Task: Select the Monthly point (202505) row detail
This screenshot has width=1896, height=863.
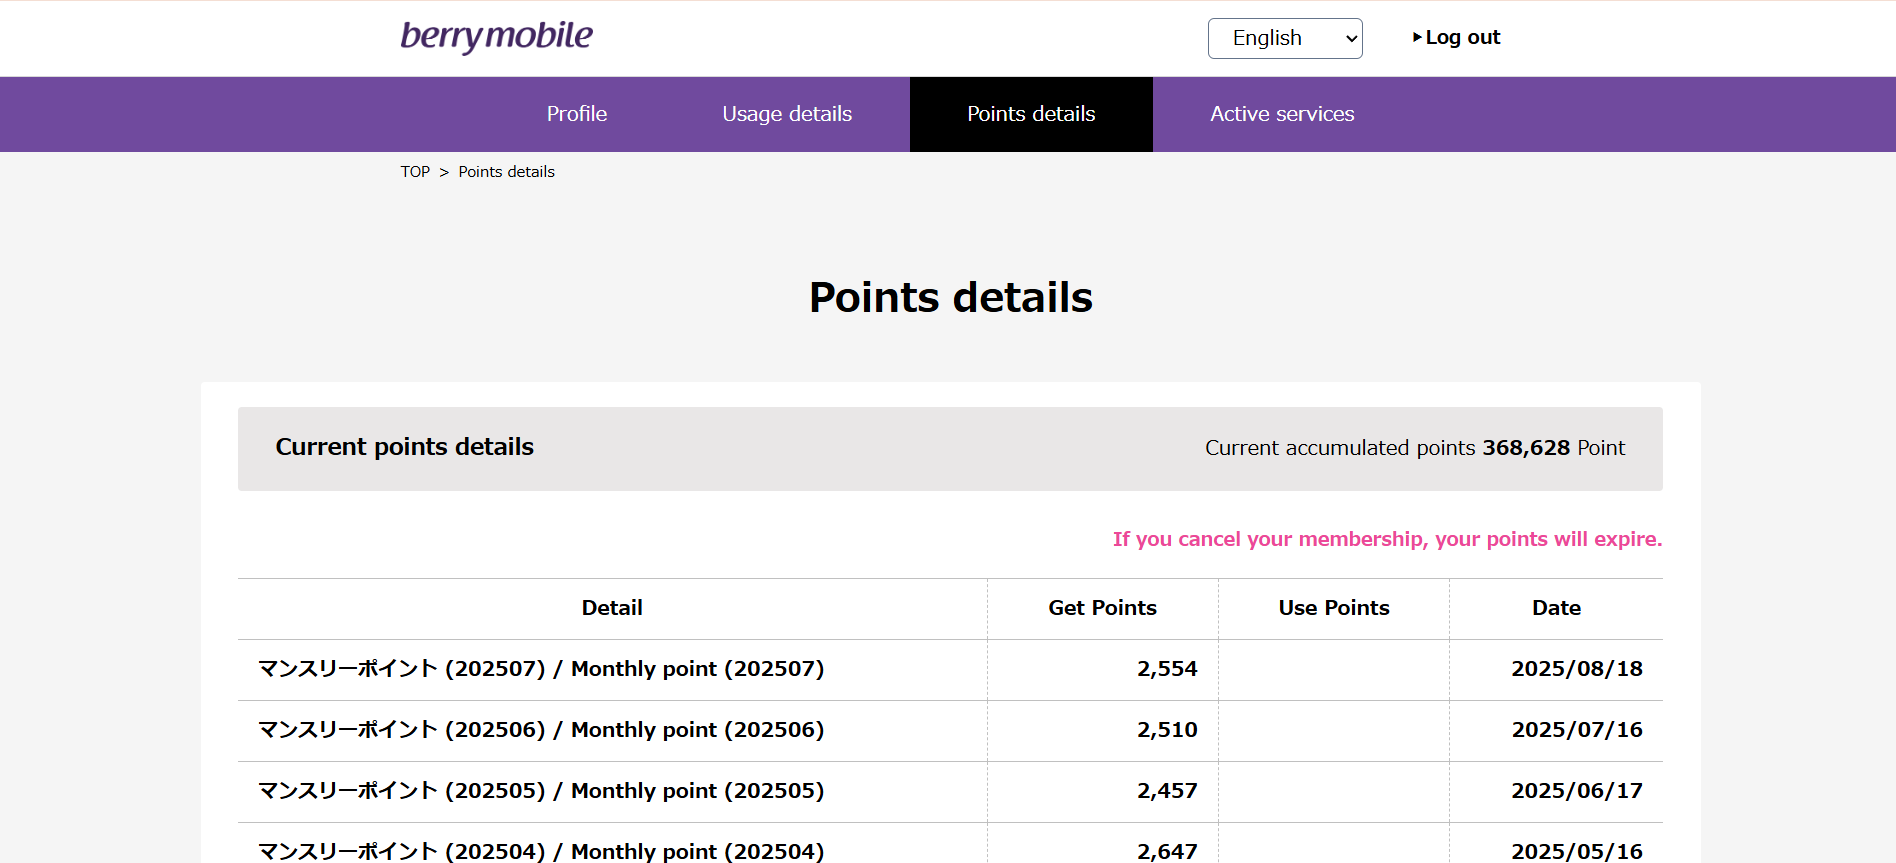Action: coord(541,791)
